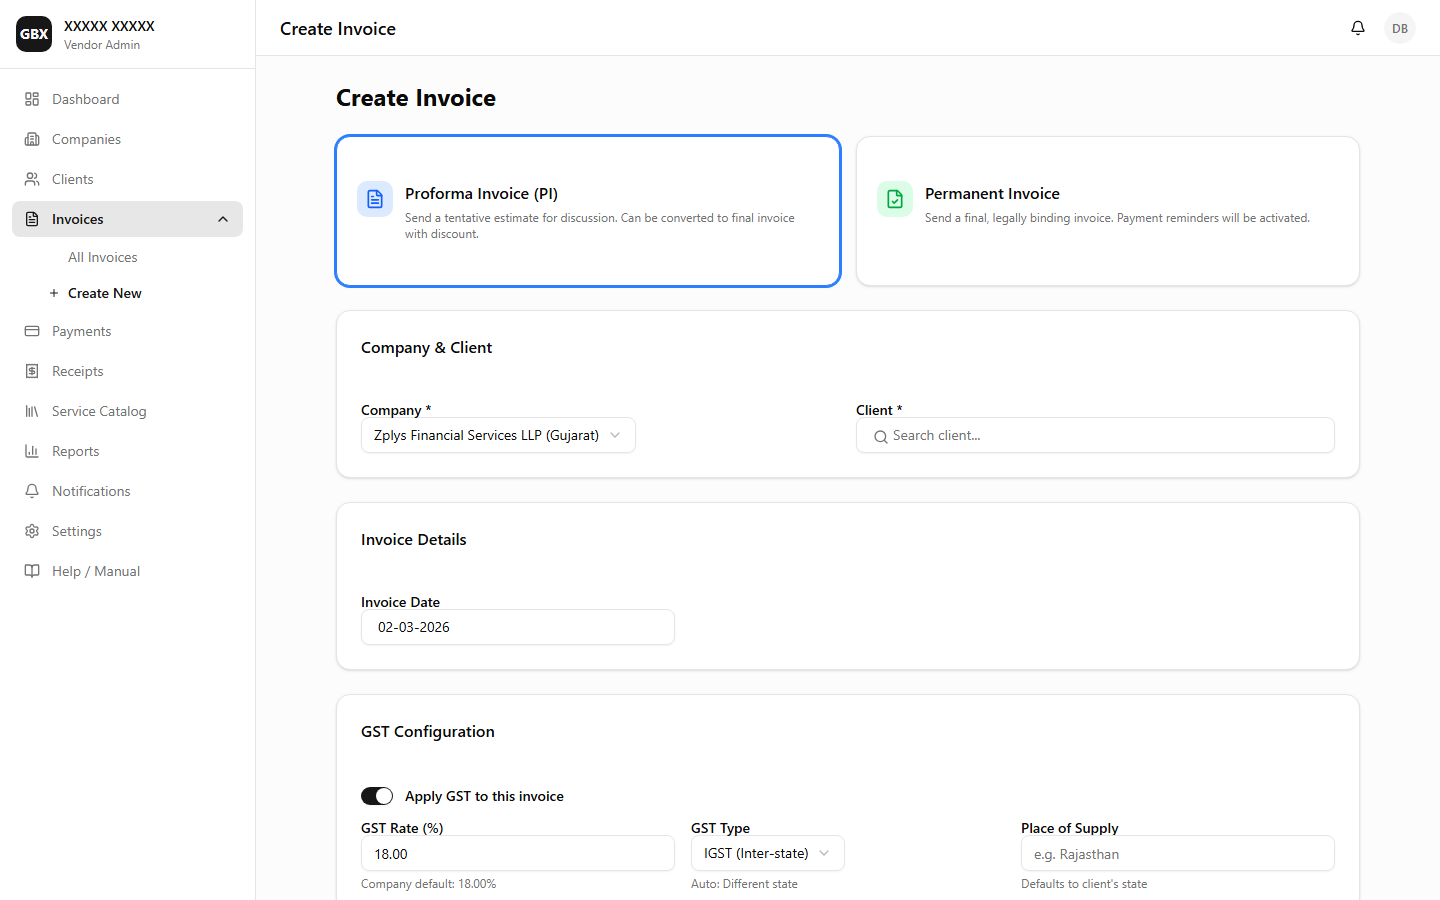Choose the Proforma Invoice (PI) card
The width and height of the screenshot is (1440, 900).
pyautogui.click(x=588, y=211)
